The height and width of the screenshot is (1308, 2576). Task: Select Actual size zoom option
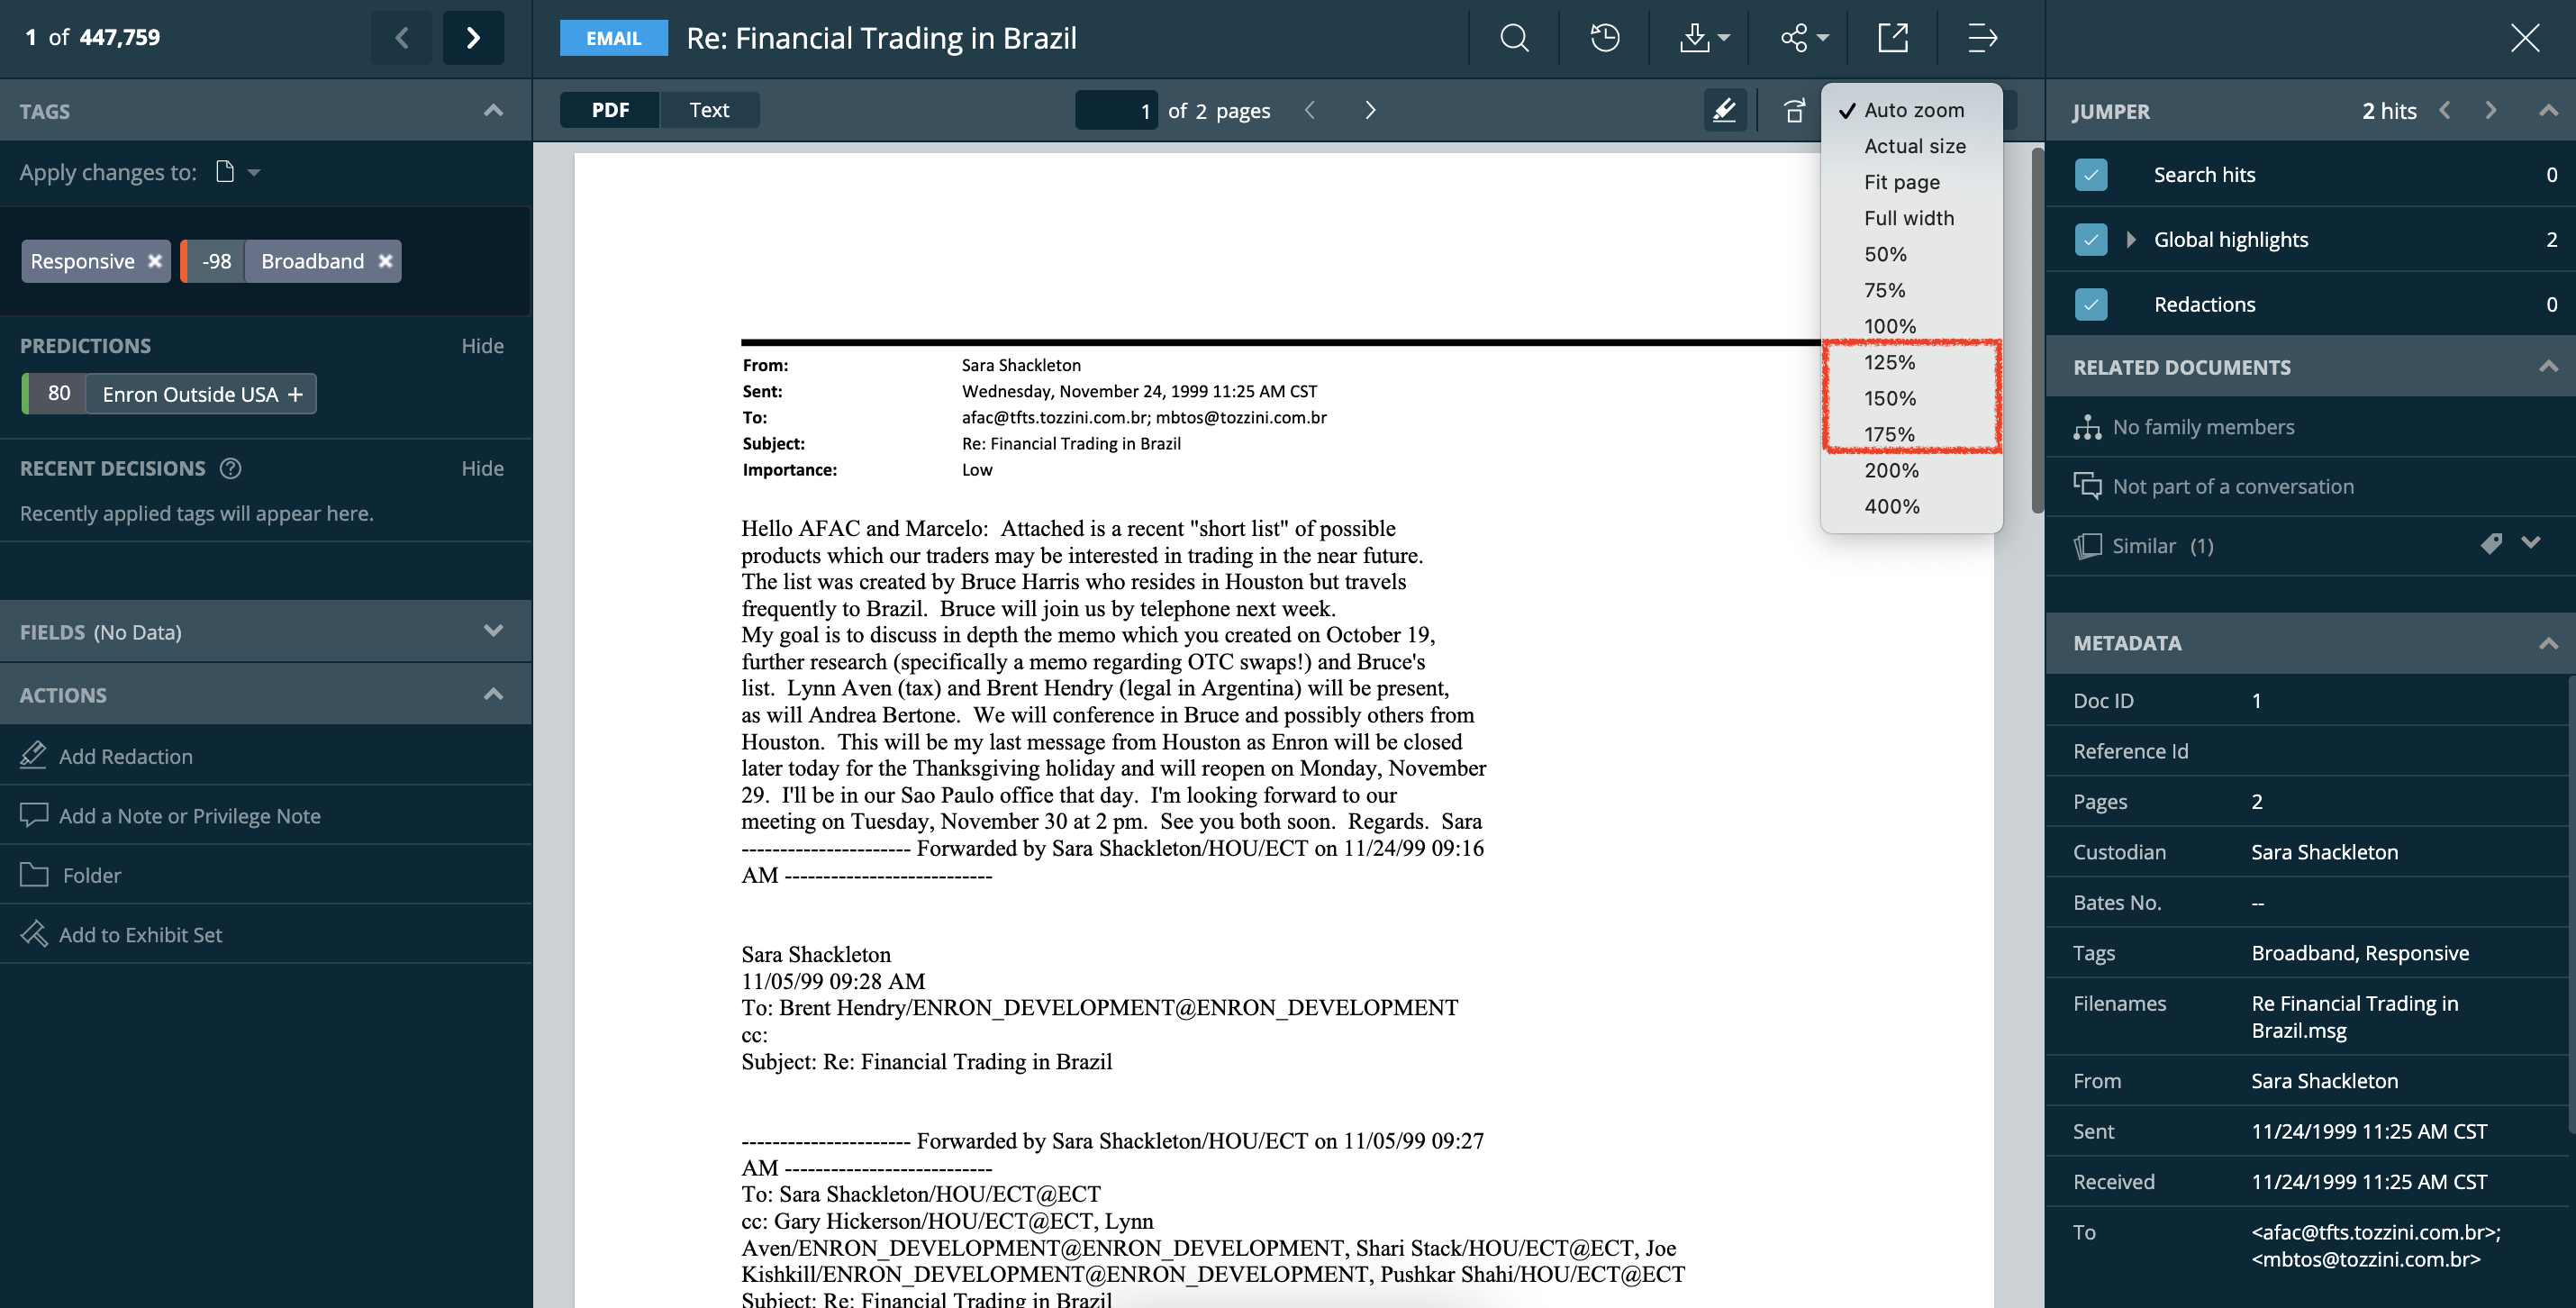1912,146
